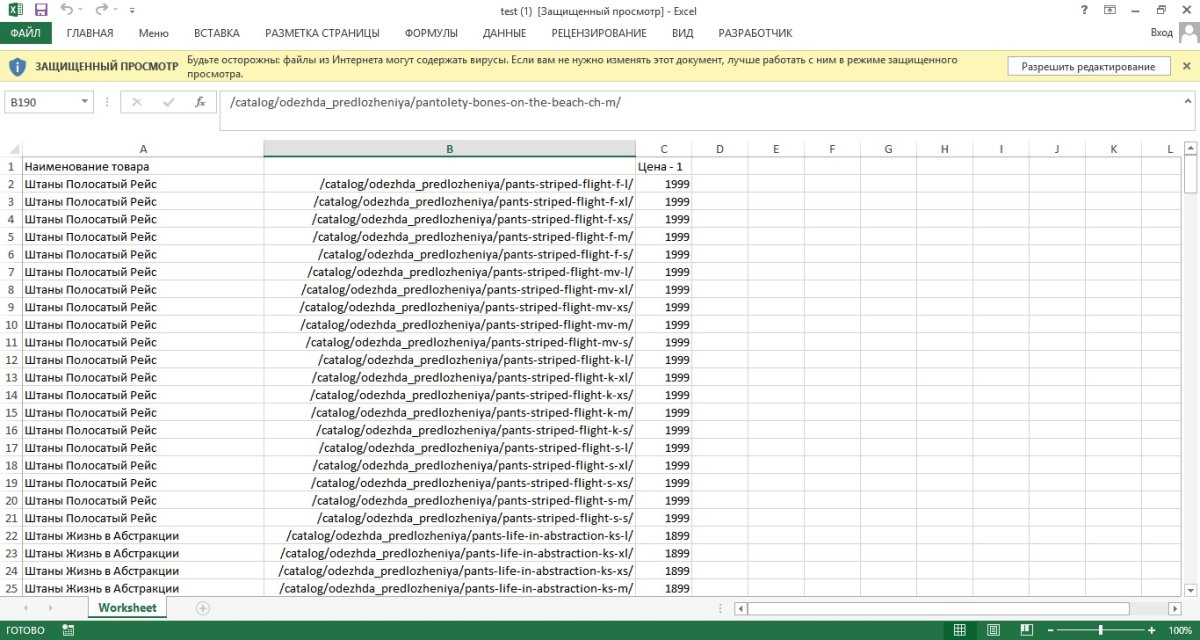Open the ФОРМУЛЫ ribbon tab
Image resolution: width=1200 pixels, height=640 pixels.
[431, 33]
